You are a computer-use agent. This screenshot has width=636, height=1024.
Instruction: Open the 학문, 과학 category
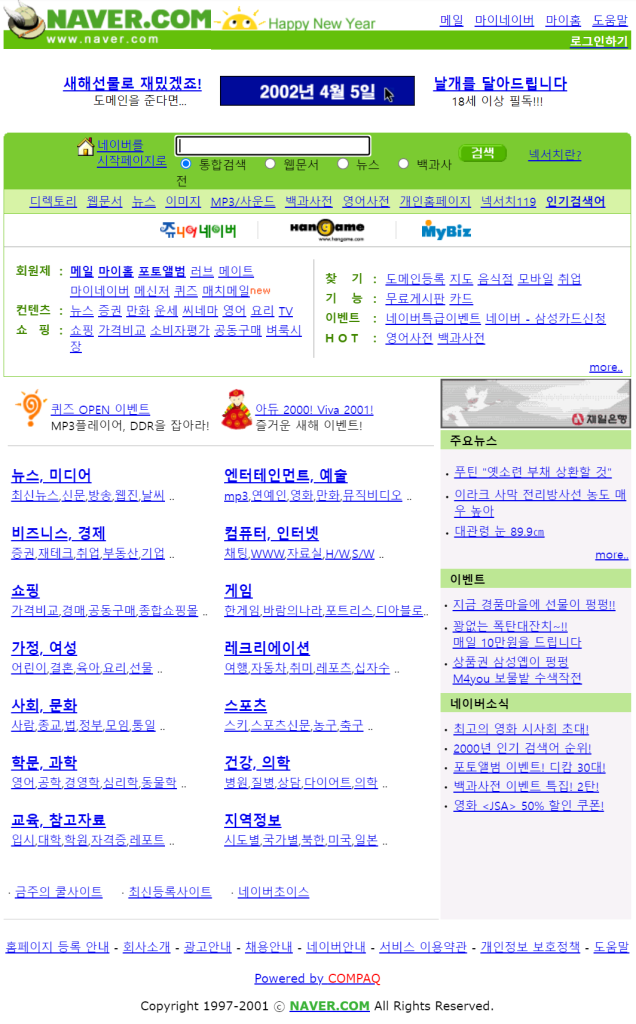pos(44,763)
